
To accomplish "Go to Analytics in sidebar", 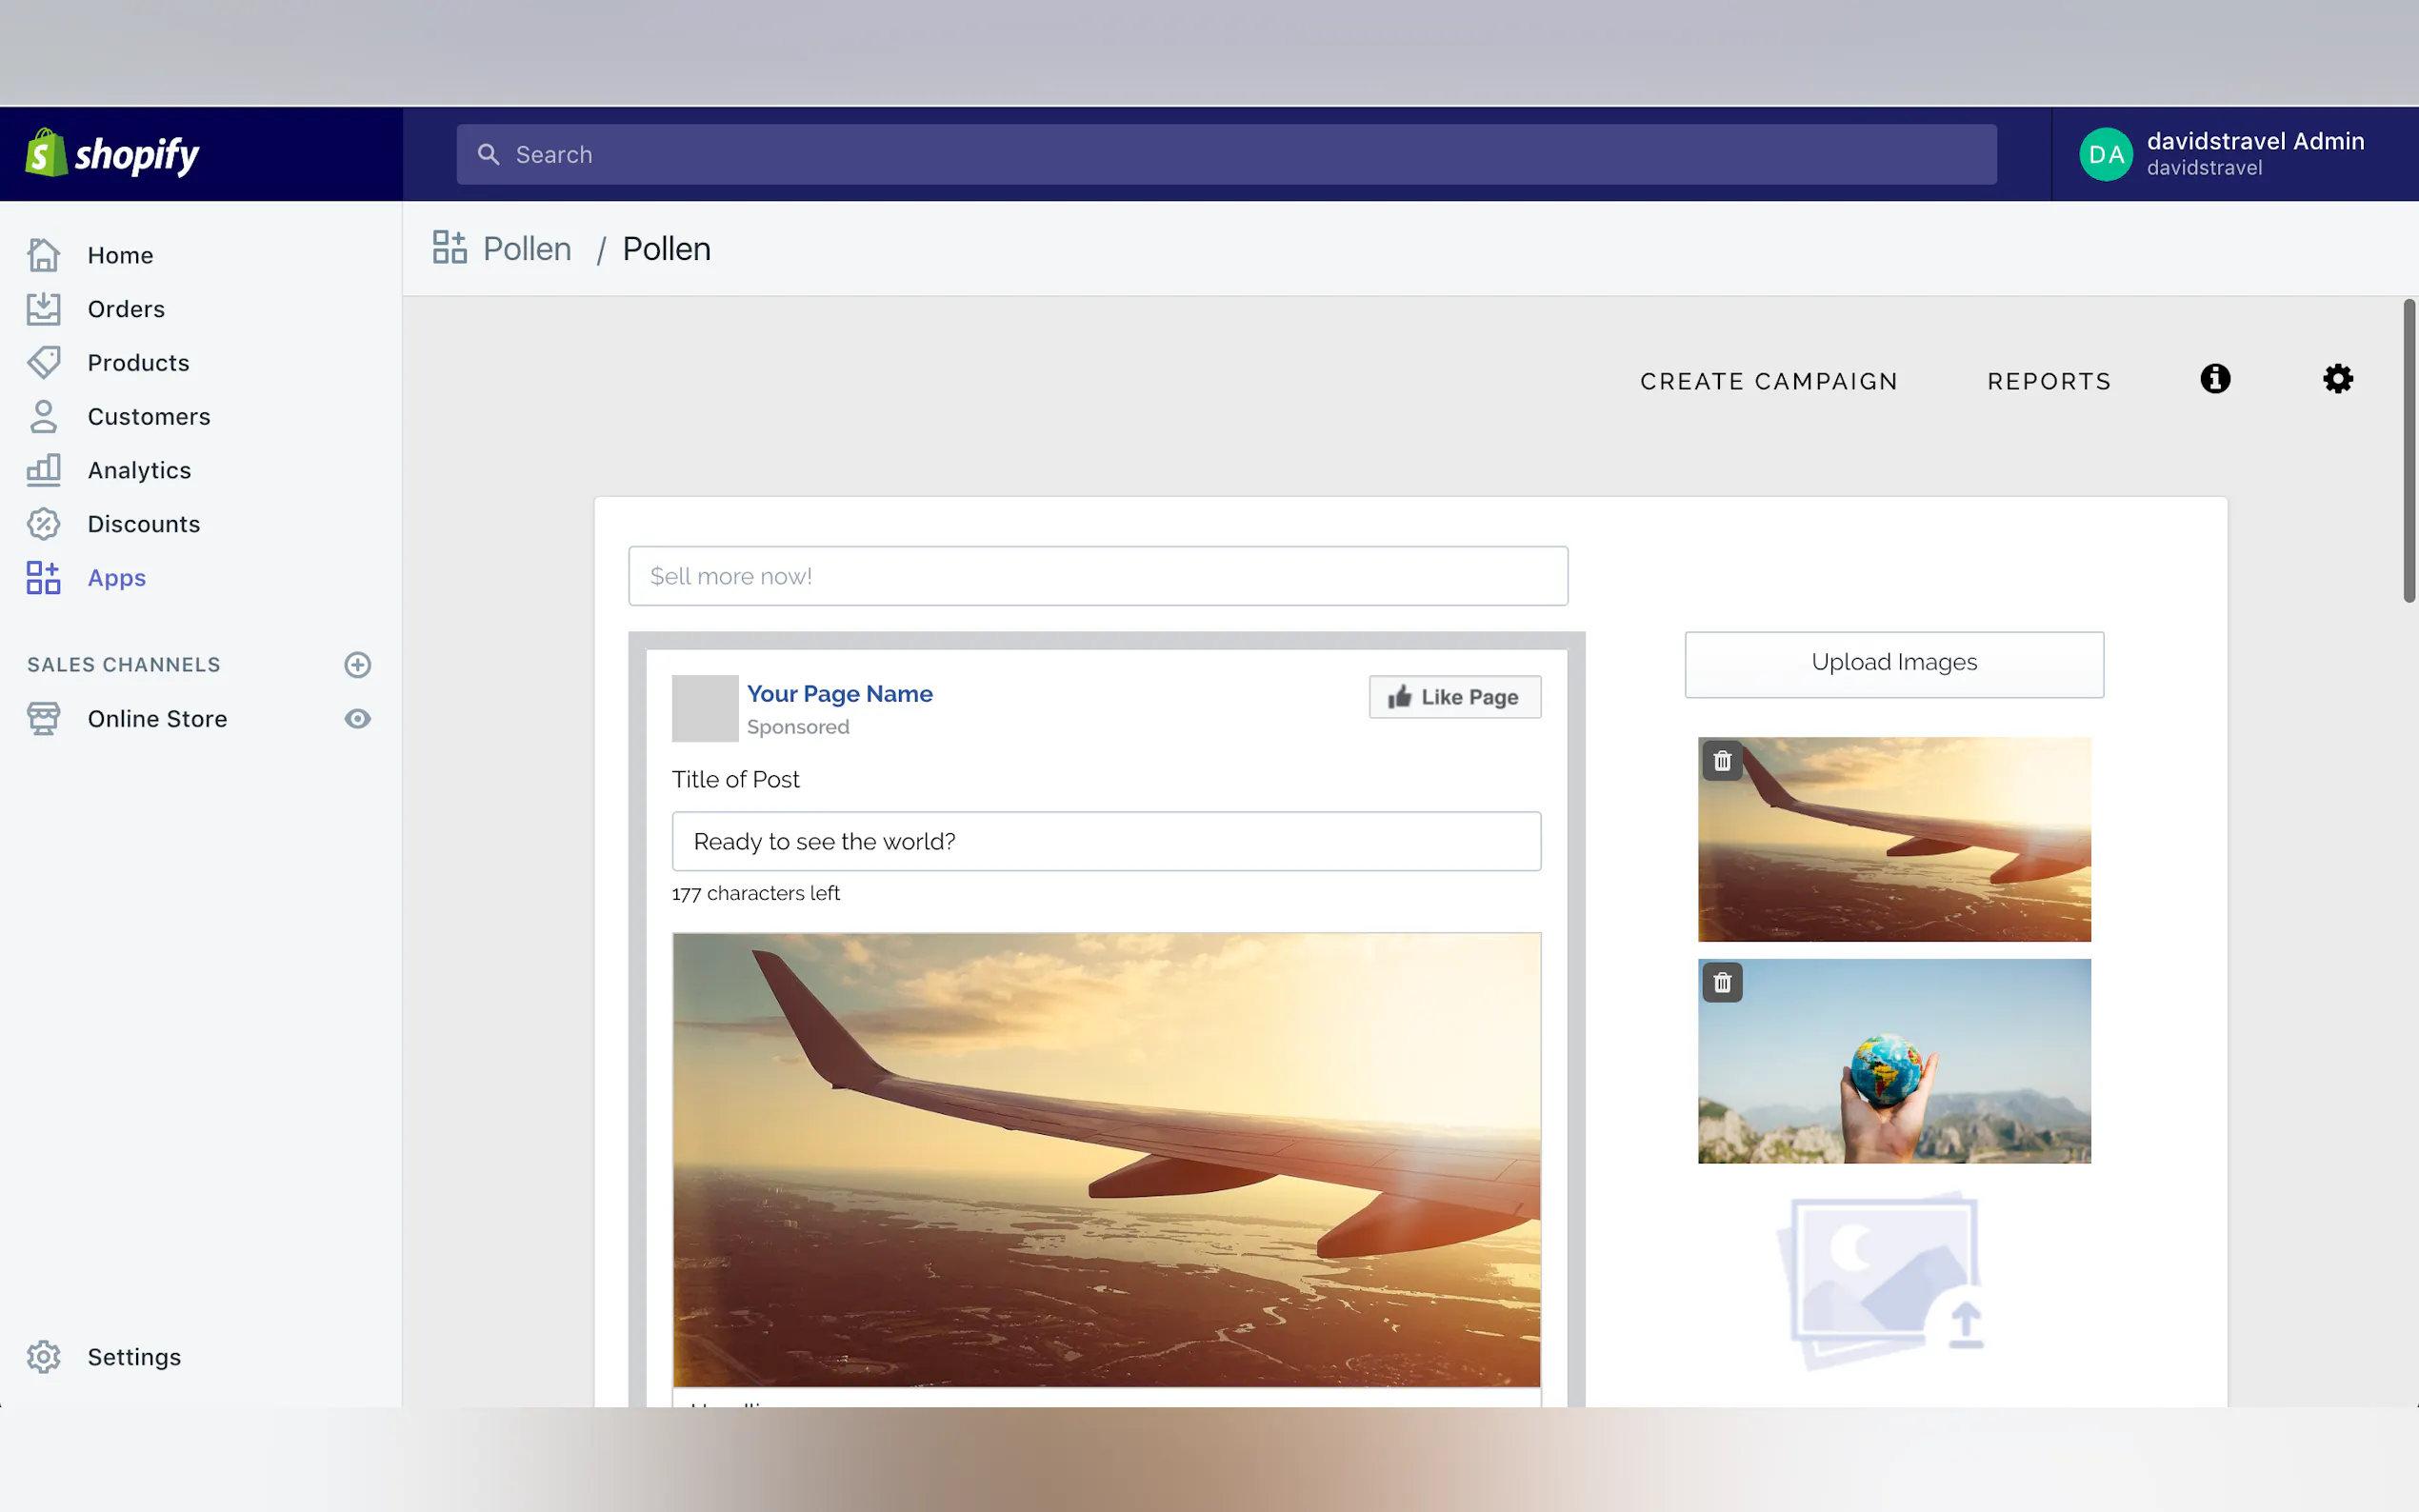I will click(x=139, y=470).
